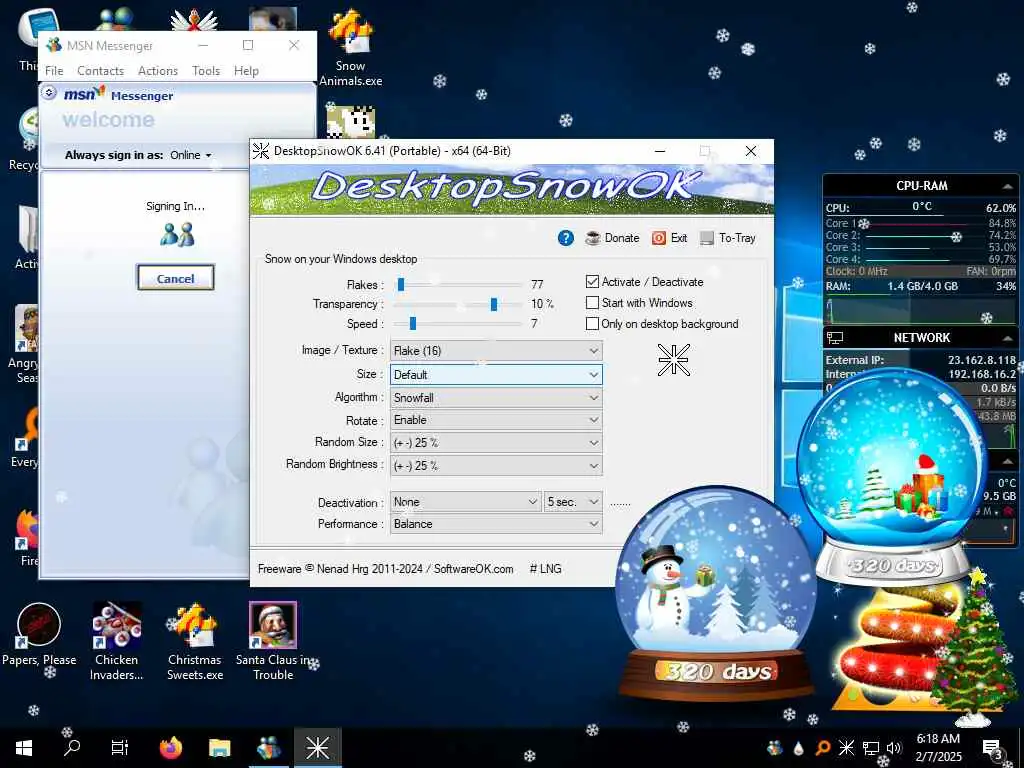Collapse the CPU-RAM gadget panel
The image size is (1024, 768).
[x=1006, y=186]
